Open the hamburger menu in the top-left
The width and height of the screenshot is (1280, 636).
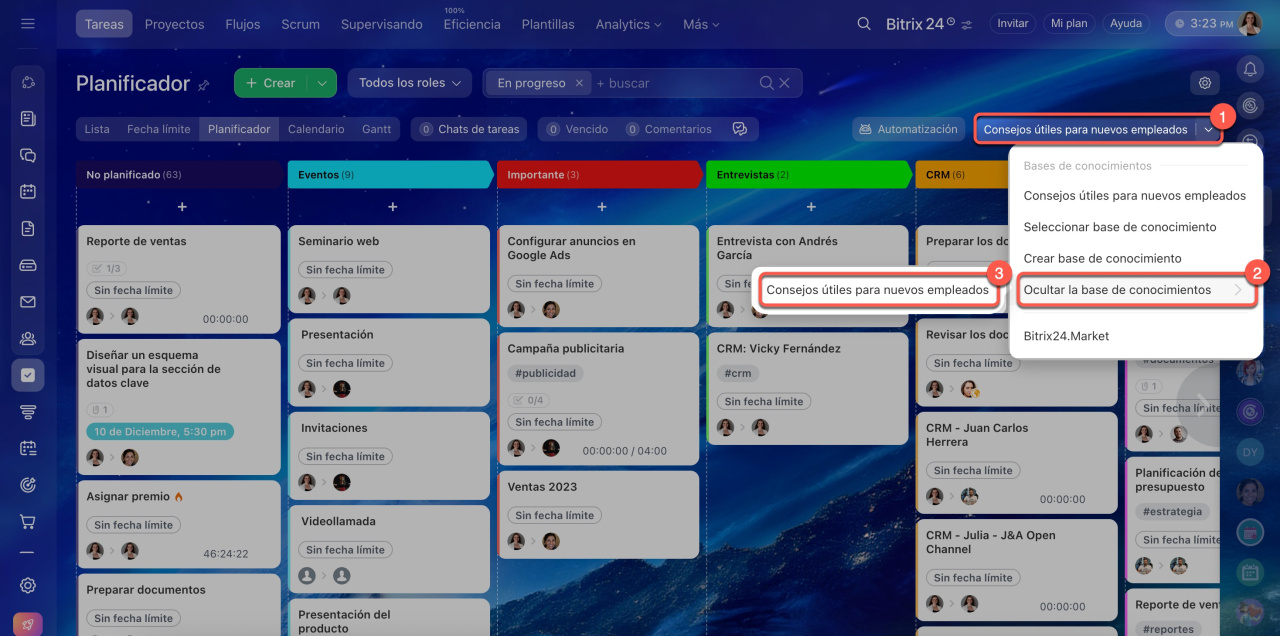coord(28,23)
